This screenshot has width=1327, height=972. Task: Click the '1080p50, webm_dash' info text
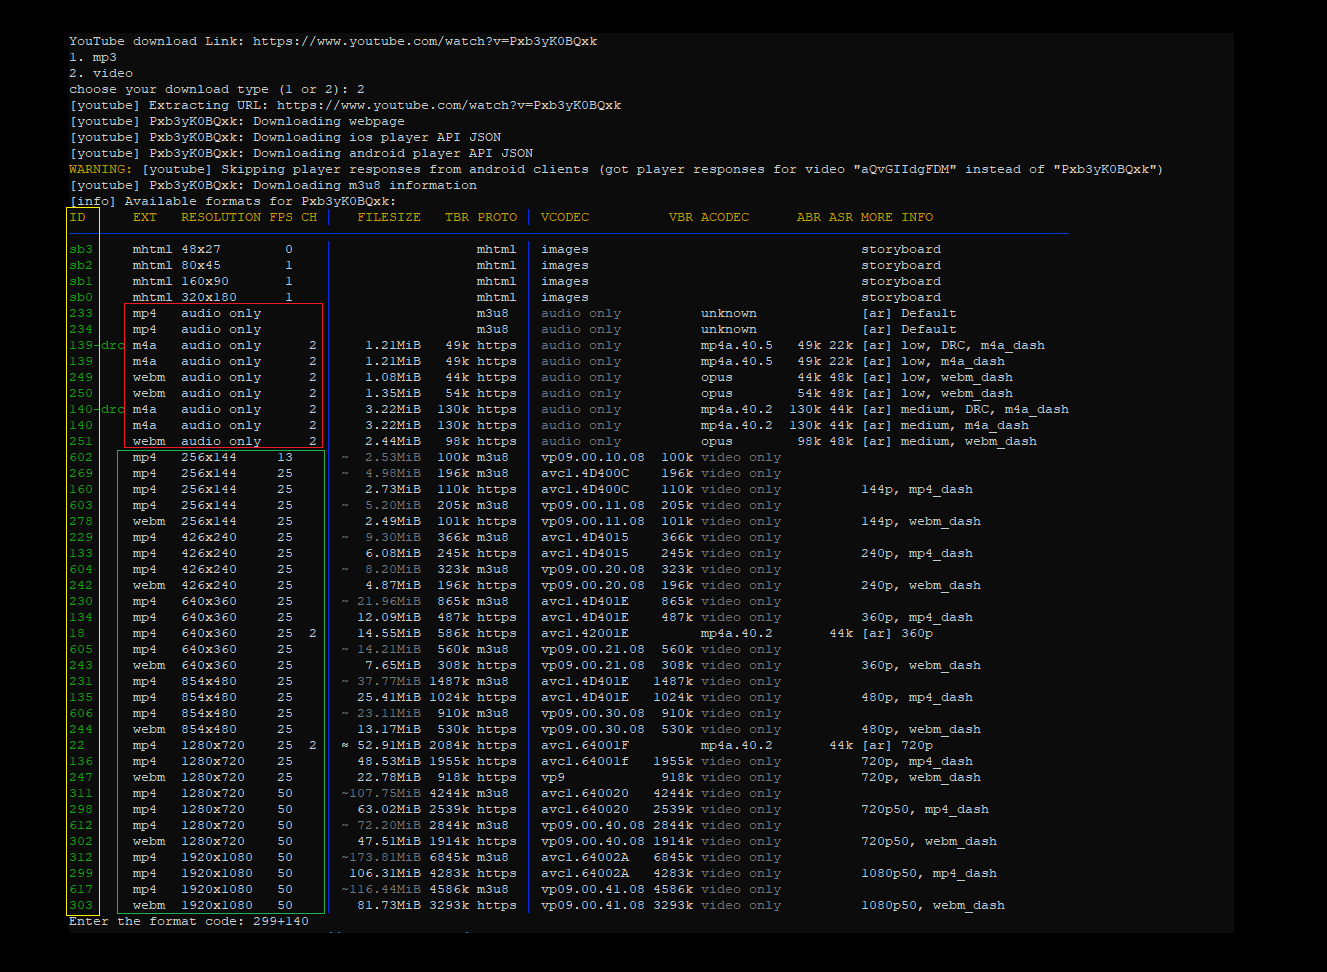933,905
